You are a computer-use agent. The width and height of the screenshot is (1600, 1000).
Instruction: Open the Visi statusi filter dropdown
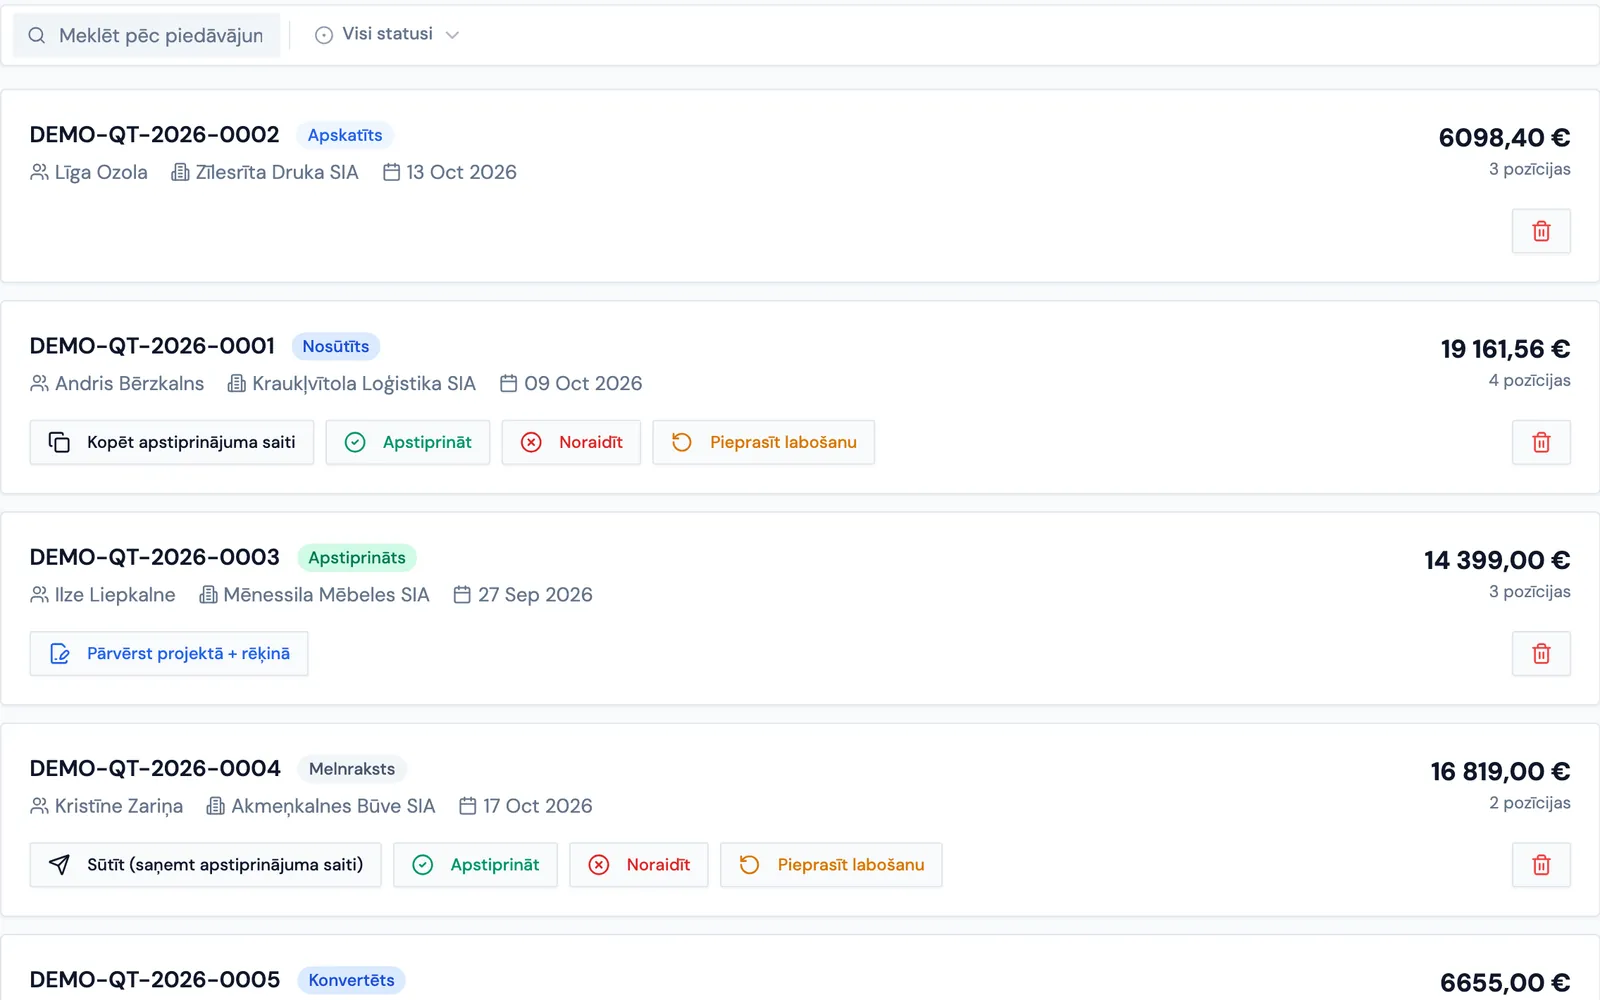(x=387, y=34)
